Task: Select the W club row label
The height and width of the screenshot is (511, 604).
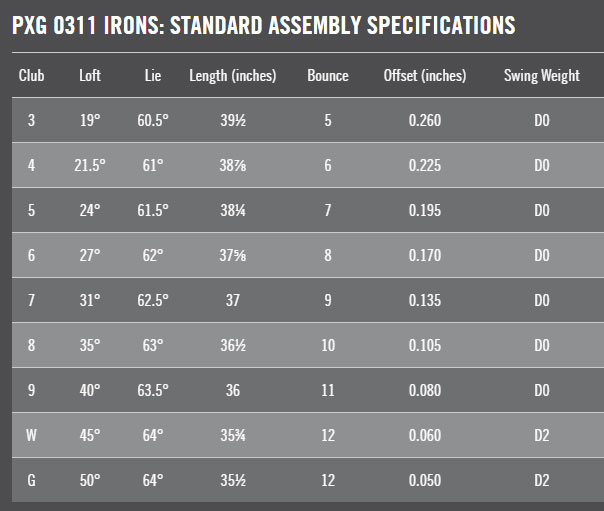Action: (31, 435)
